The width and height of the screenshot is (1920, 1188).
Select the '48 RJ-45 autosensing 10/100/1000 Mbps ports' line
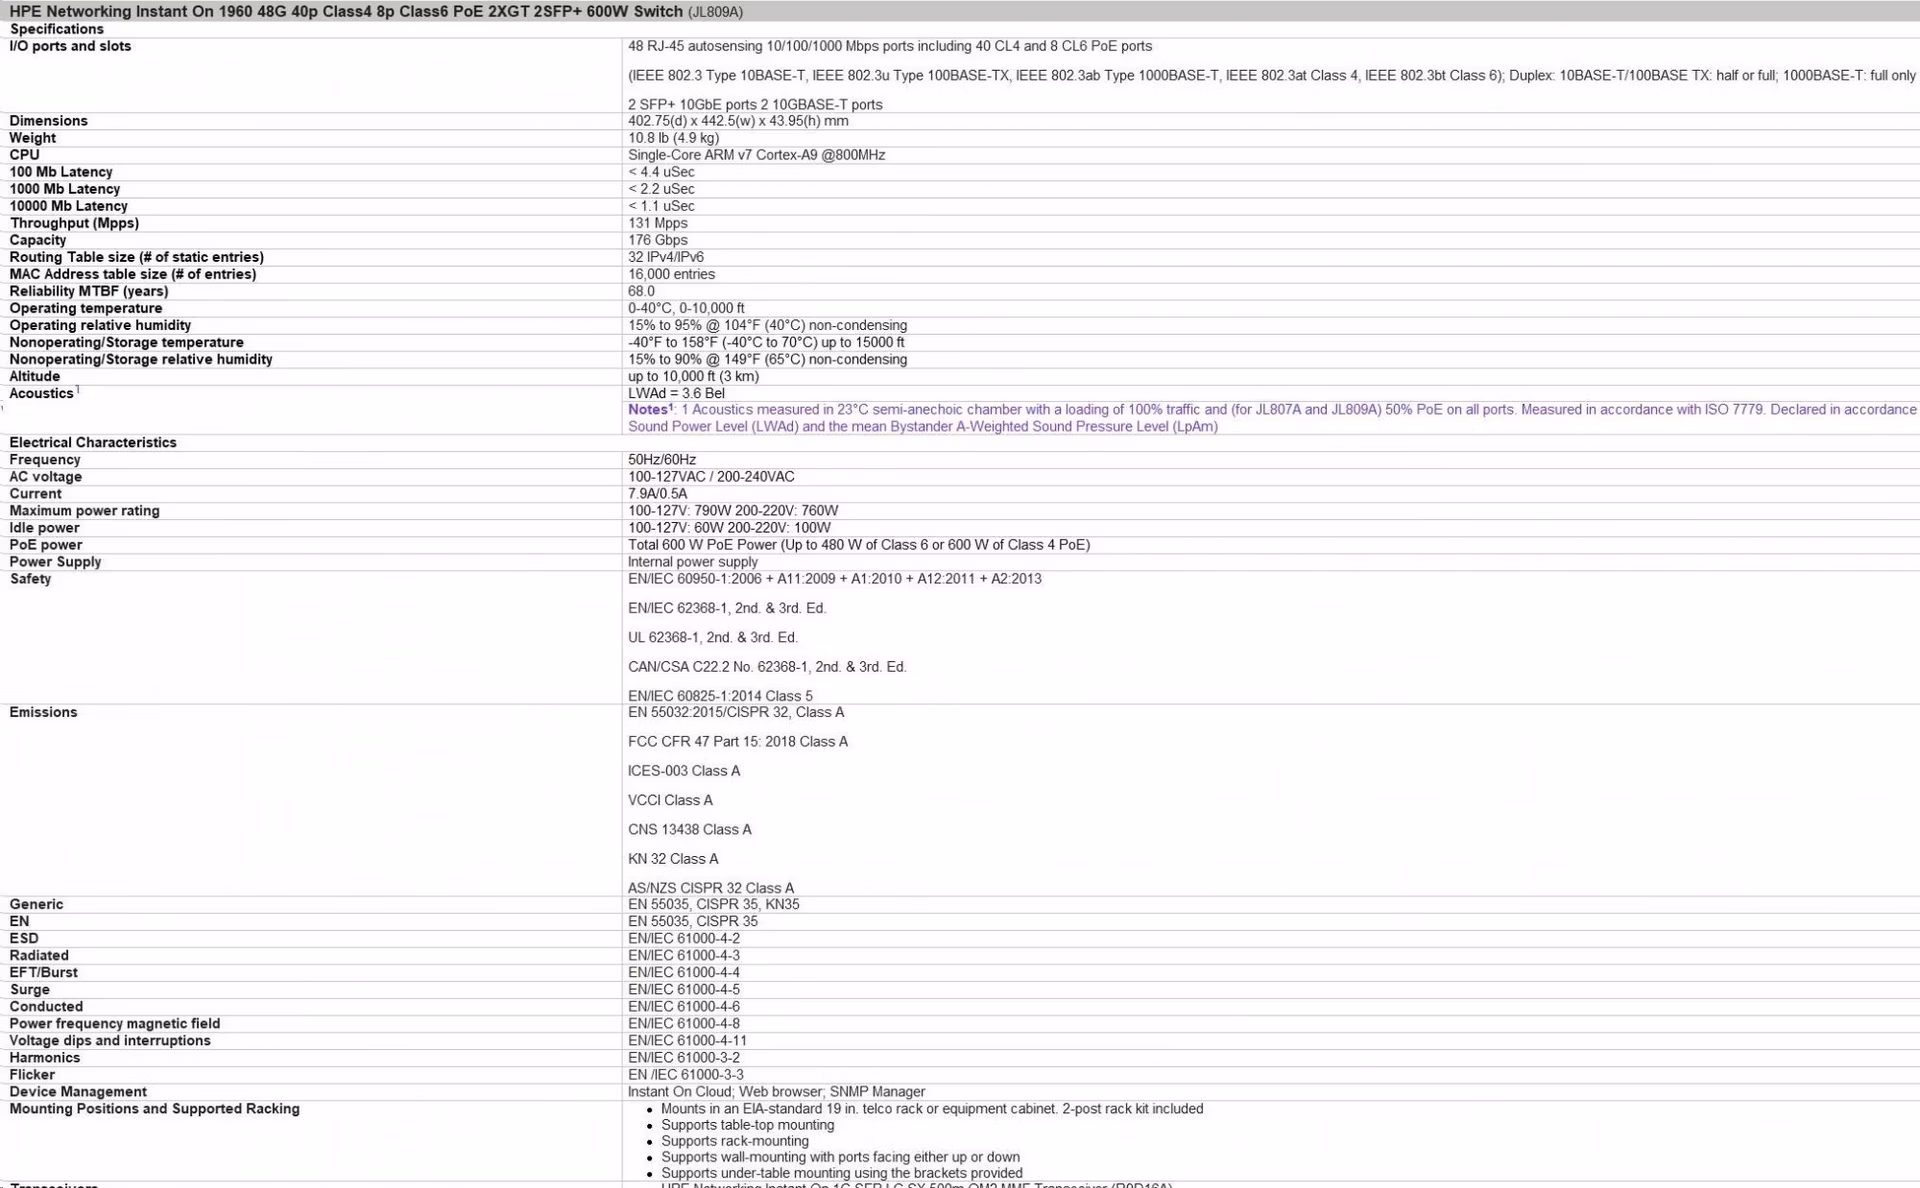[890, 46]
